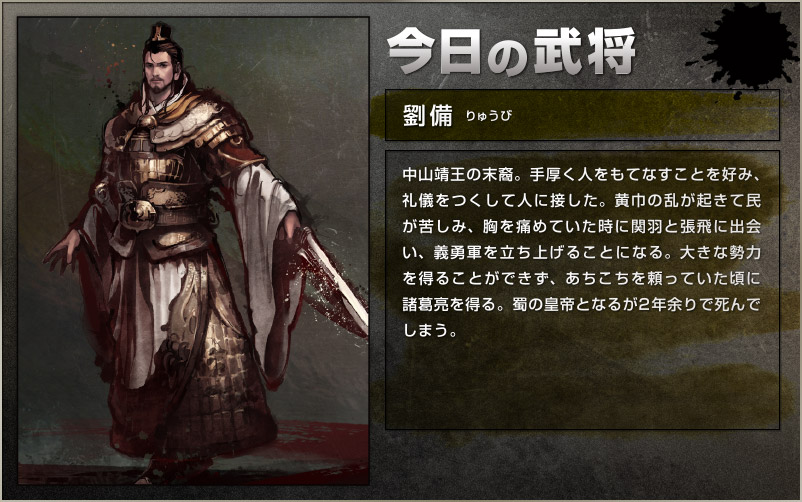
Task: Click the black ink splatter icon
Action: [742, 46]
